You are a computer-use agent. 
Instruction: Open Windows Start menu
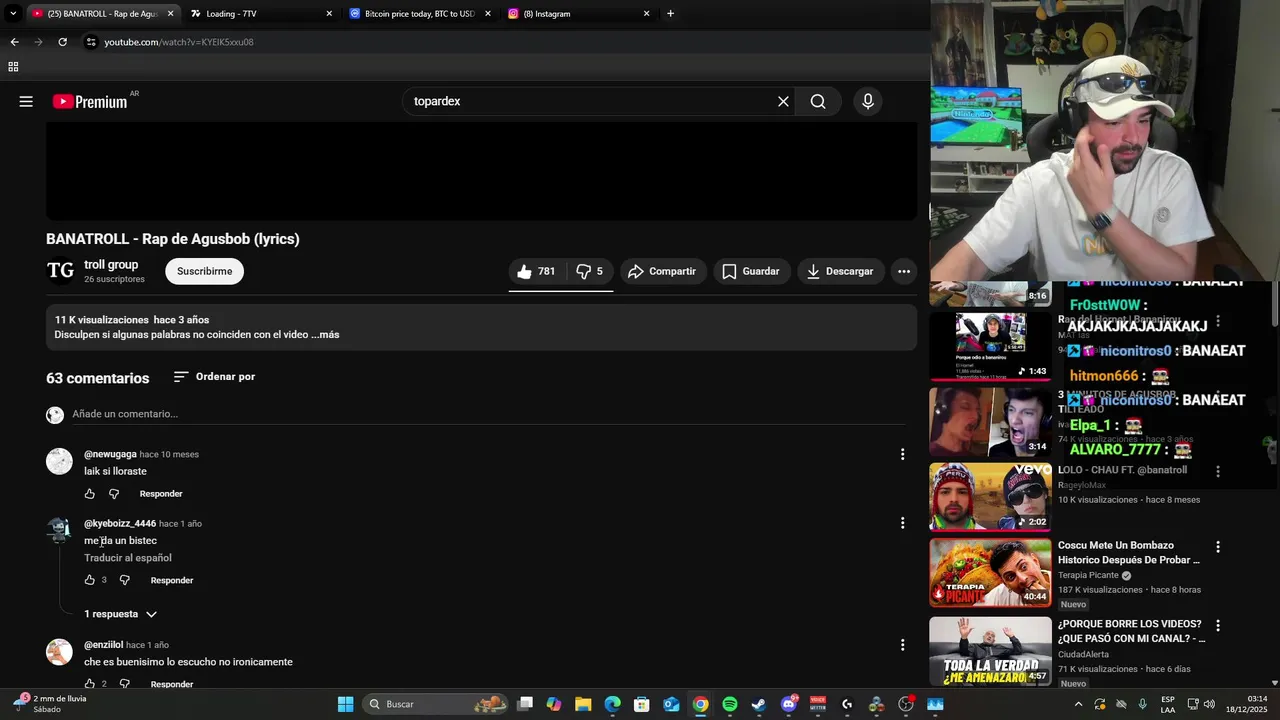pos(345,704)
